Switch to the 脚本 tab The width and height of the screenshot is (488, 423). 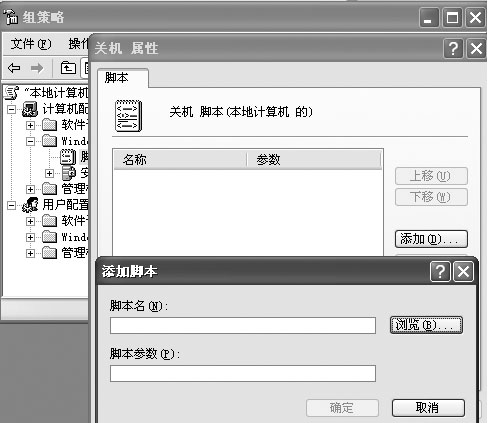(117, 78)
